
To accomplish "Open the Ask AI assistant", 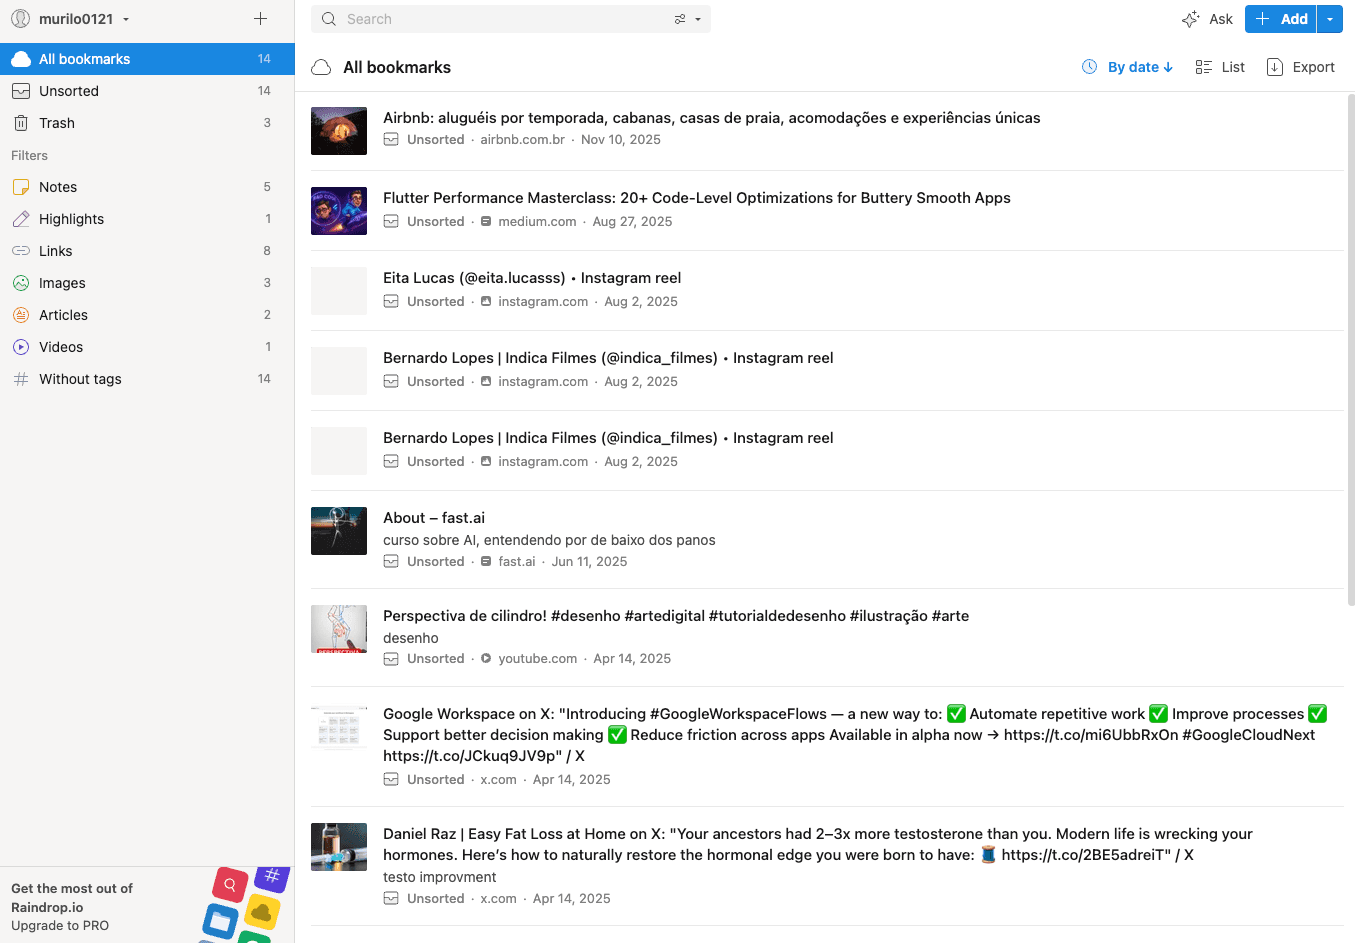I will [1207, 19].
